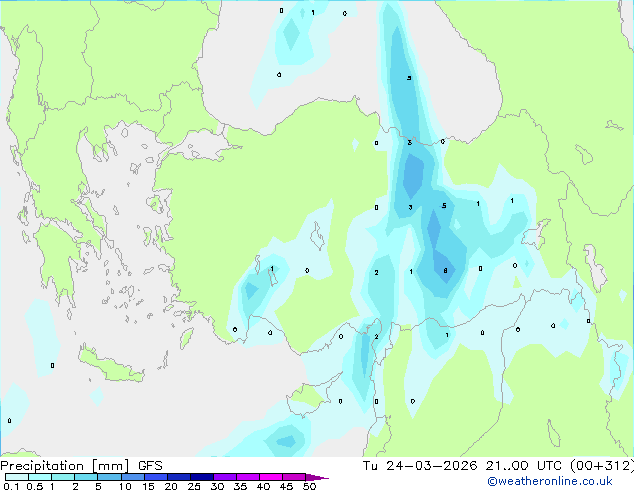Click the "10" legend scale label
Image resolution: width=634 pixels, height=490 pixels.
[x=125, y=486]
